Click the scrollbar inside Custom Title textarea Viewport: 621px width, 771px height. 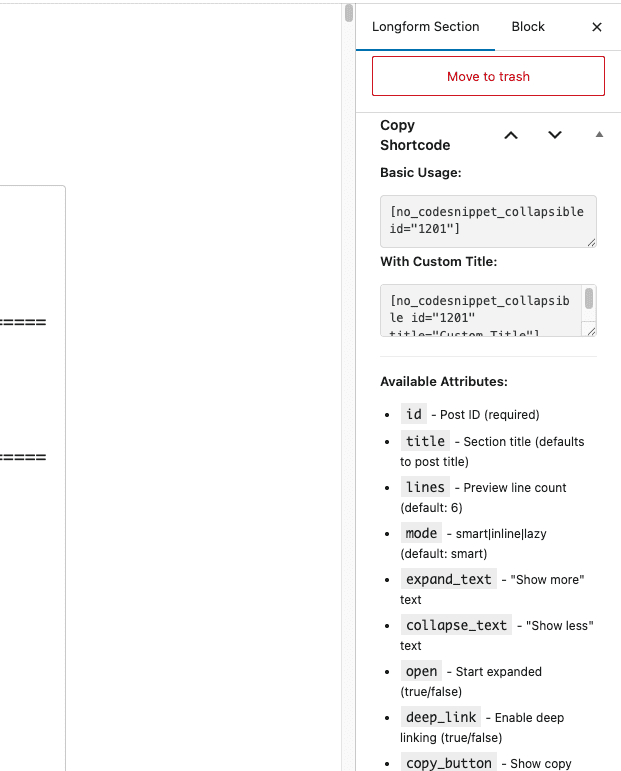coord(590,300)
